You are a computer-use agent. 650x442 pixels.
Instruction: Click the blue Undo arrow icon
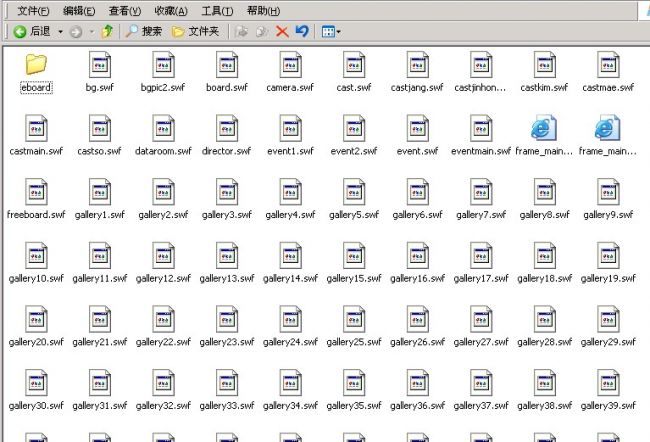301,31
